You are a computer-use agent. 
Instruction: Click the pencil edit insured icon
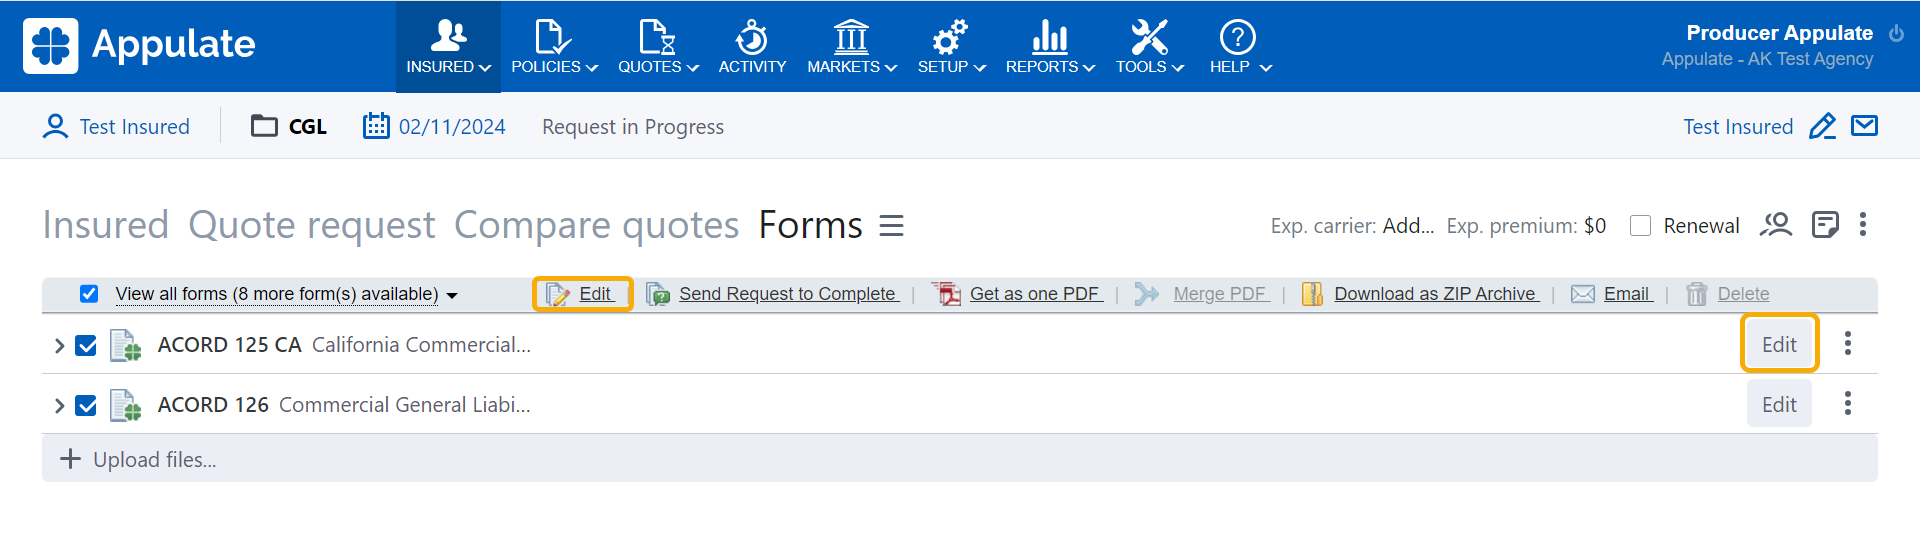[1822, 127]
